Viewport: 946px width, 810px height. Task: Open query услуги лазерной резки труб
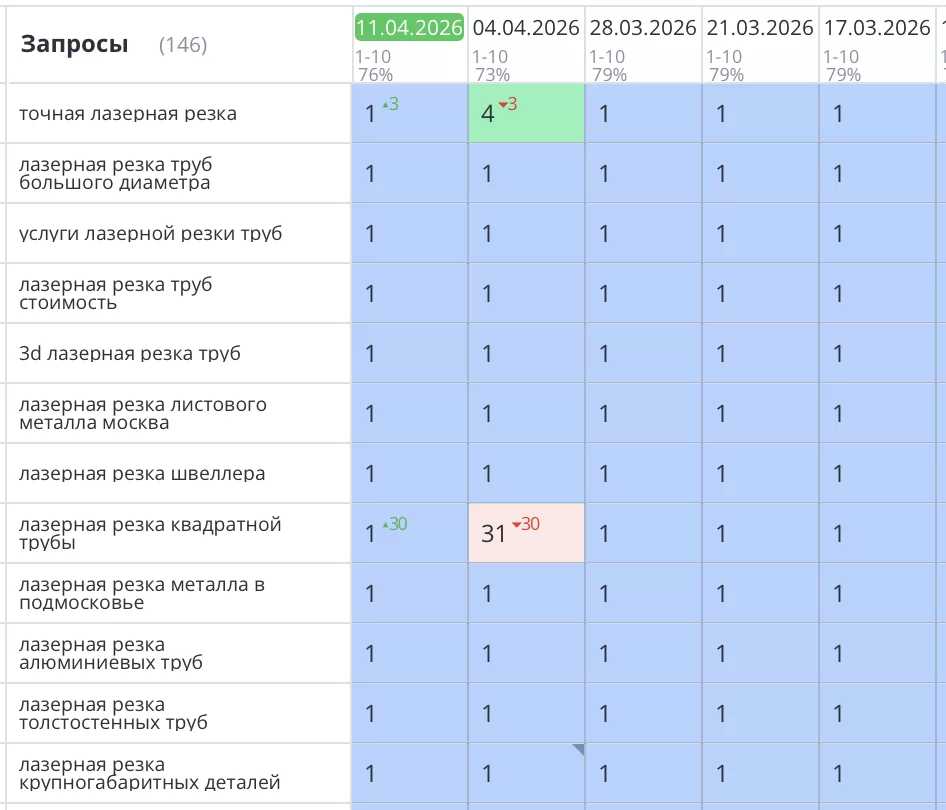tap(150, 234)
